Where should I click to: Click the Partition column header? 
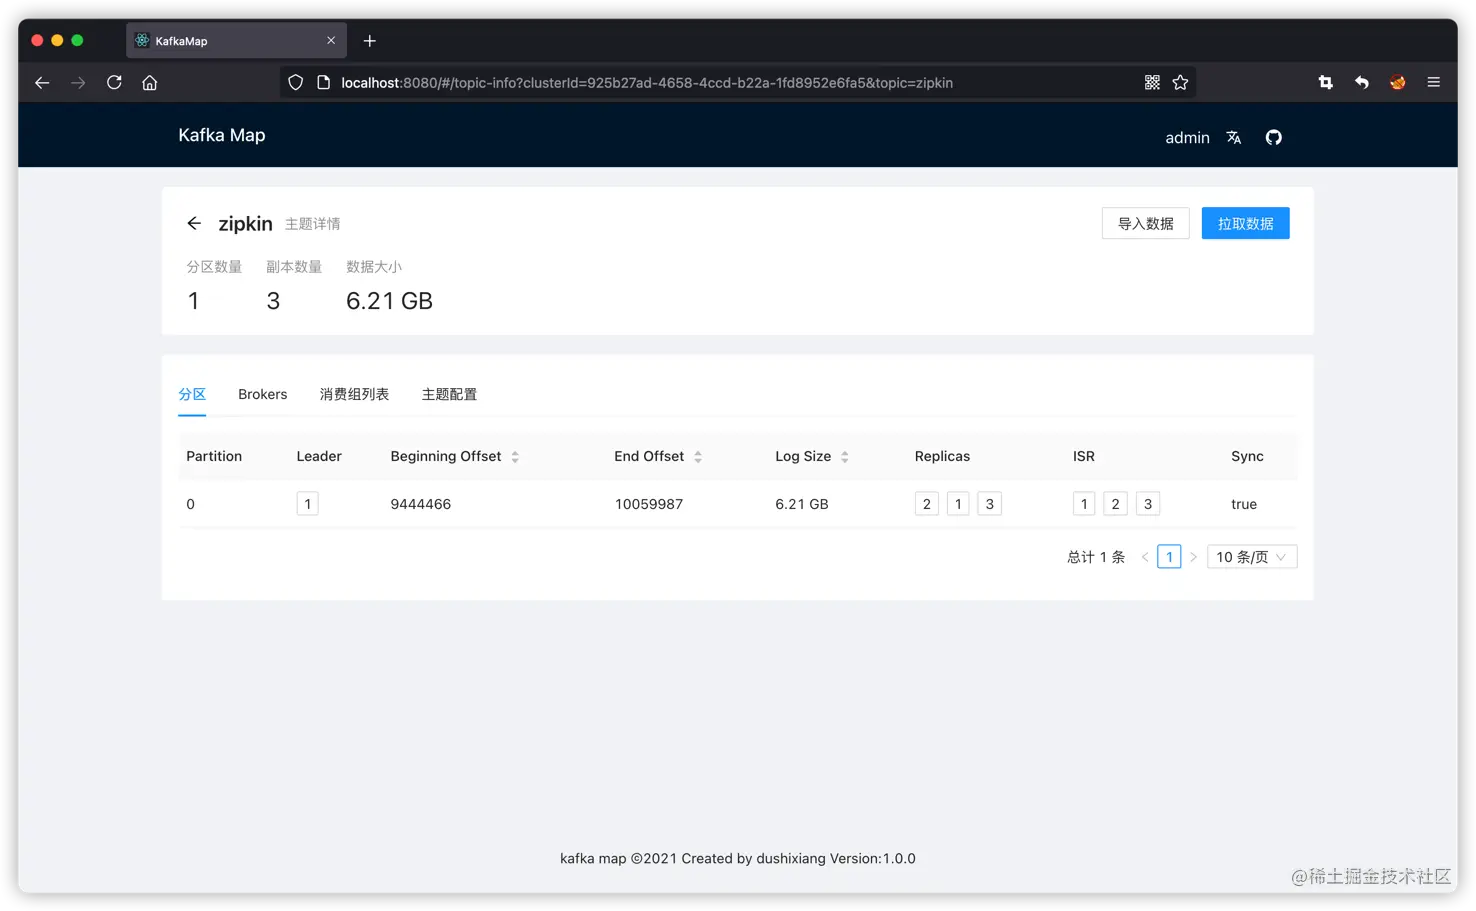[x=214, y=456]
